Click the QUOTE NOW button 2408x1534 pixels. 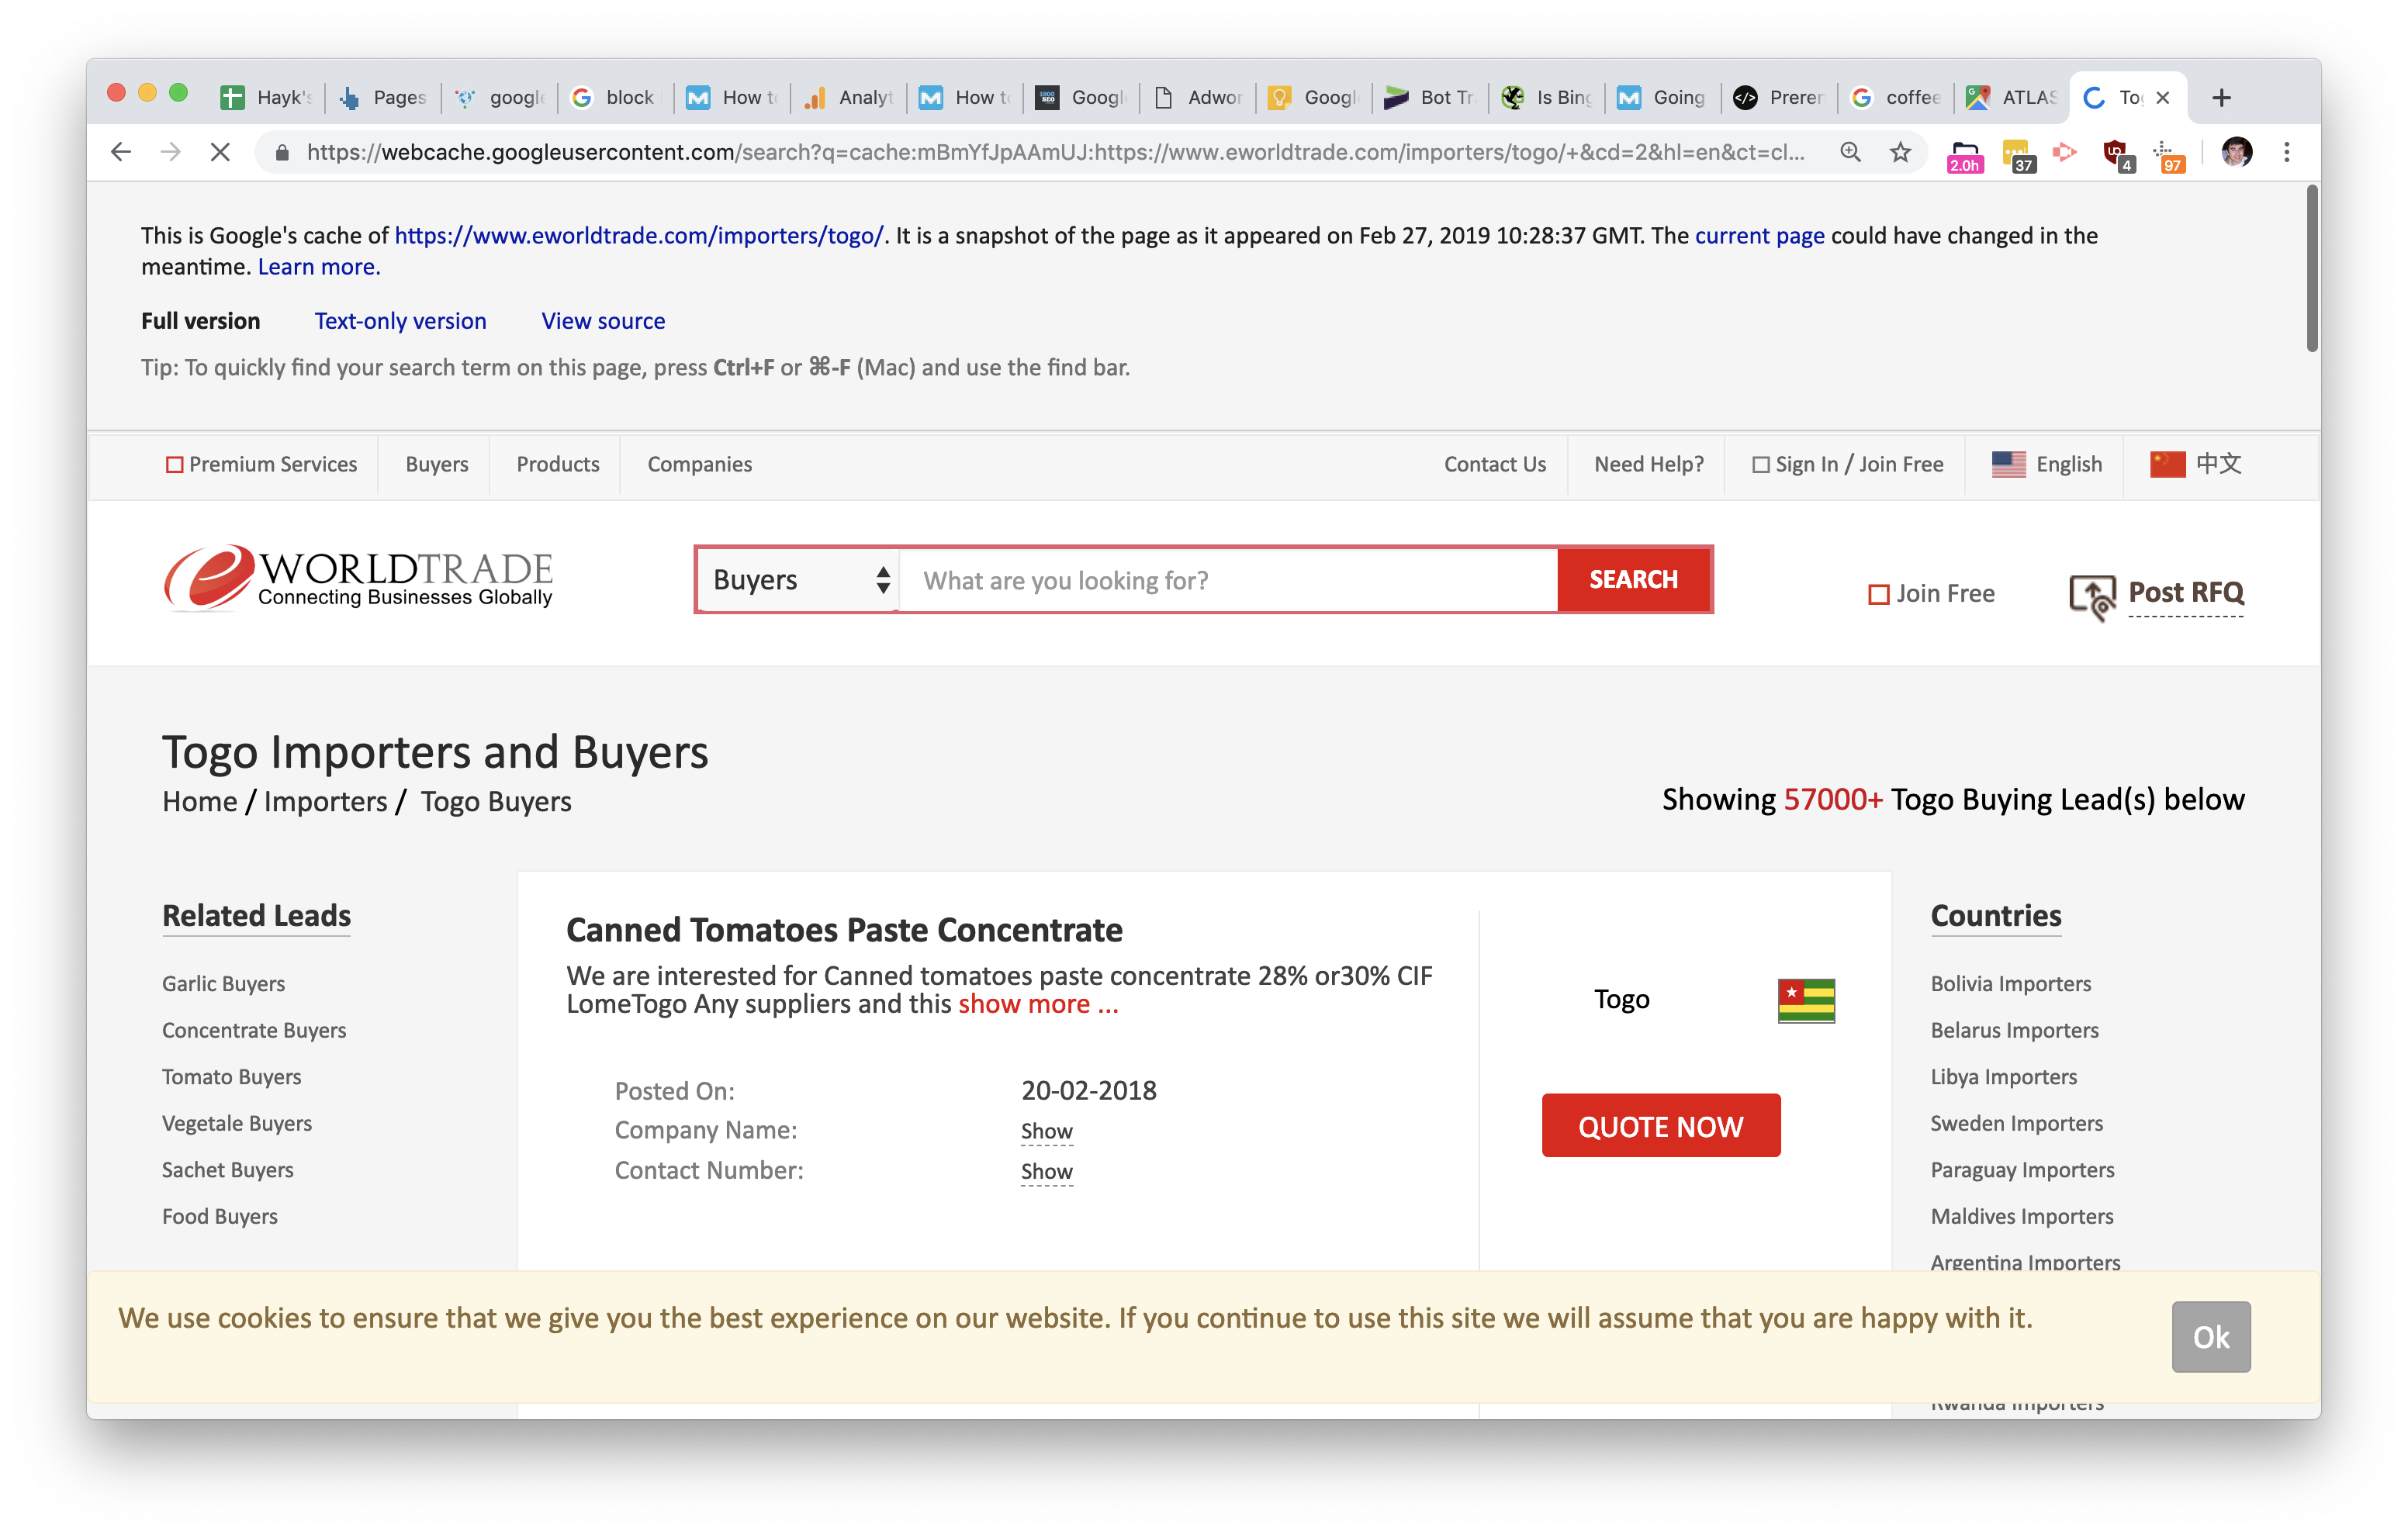[1660, 1125]
